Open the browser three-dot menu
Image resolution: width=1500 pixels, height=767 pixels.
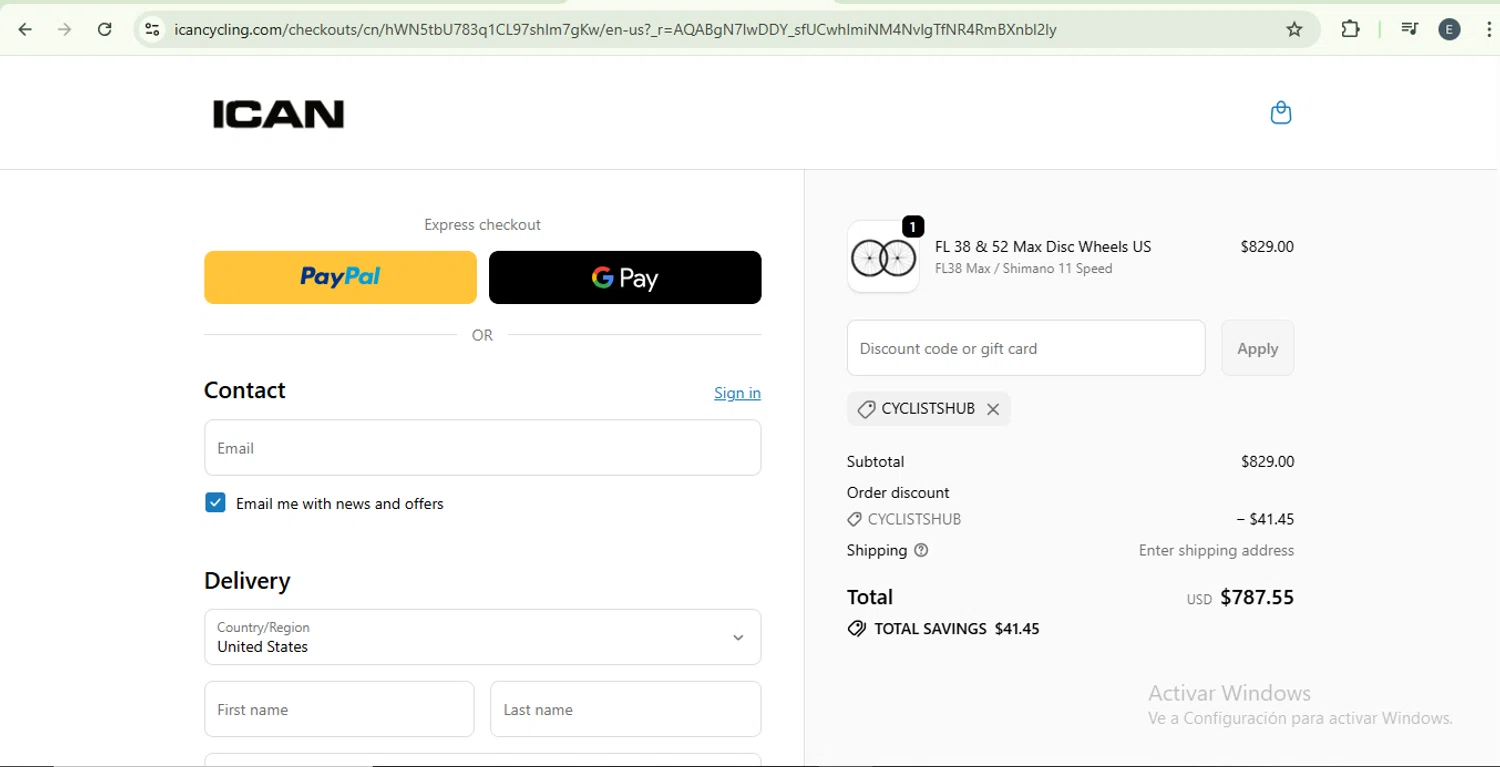click(x=1490, y=29)
